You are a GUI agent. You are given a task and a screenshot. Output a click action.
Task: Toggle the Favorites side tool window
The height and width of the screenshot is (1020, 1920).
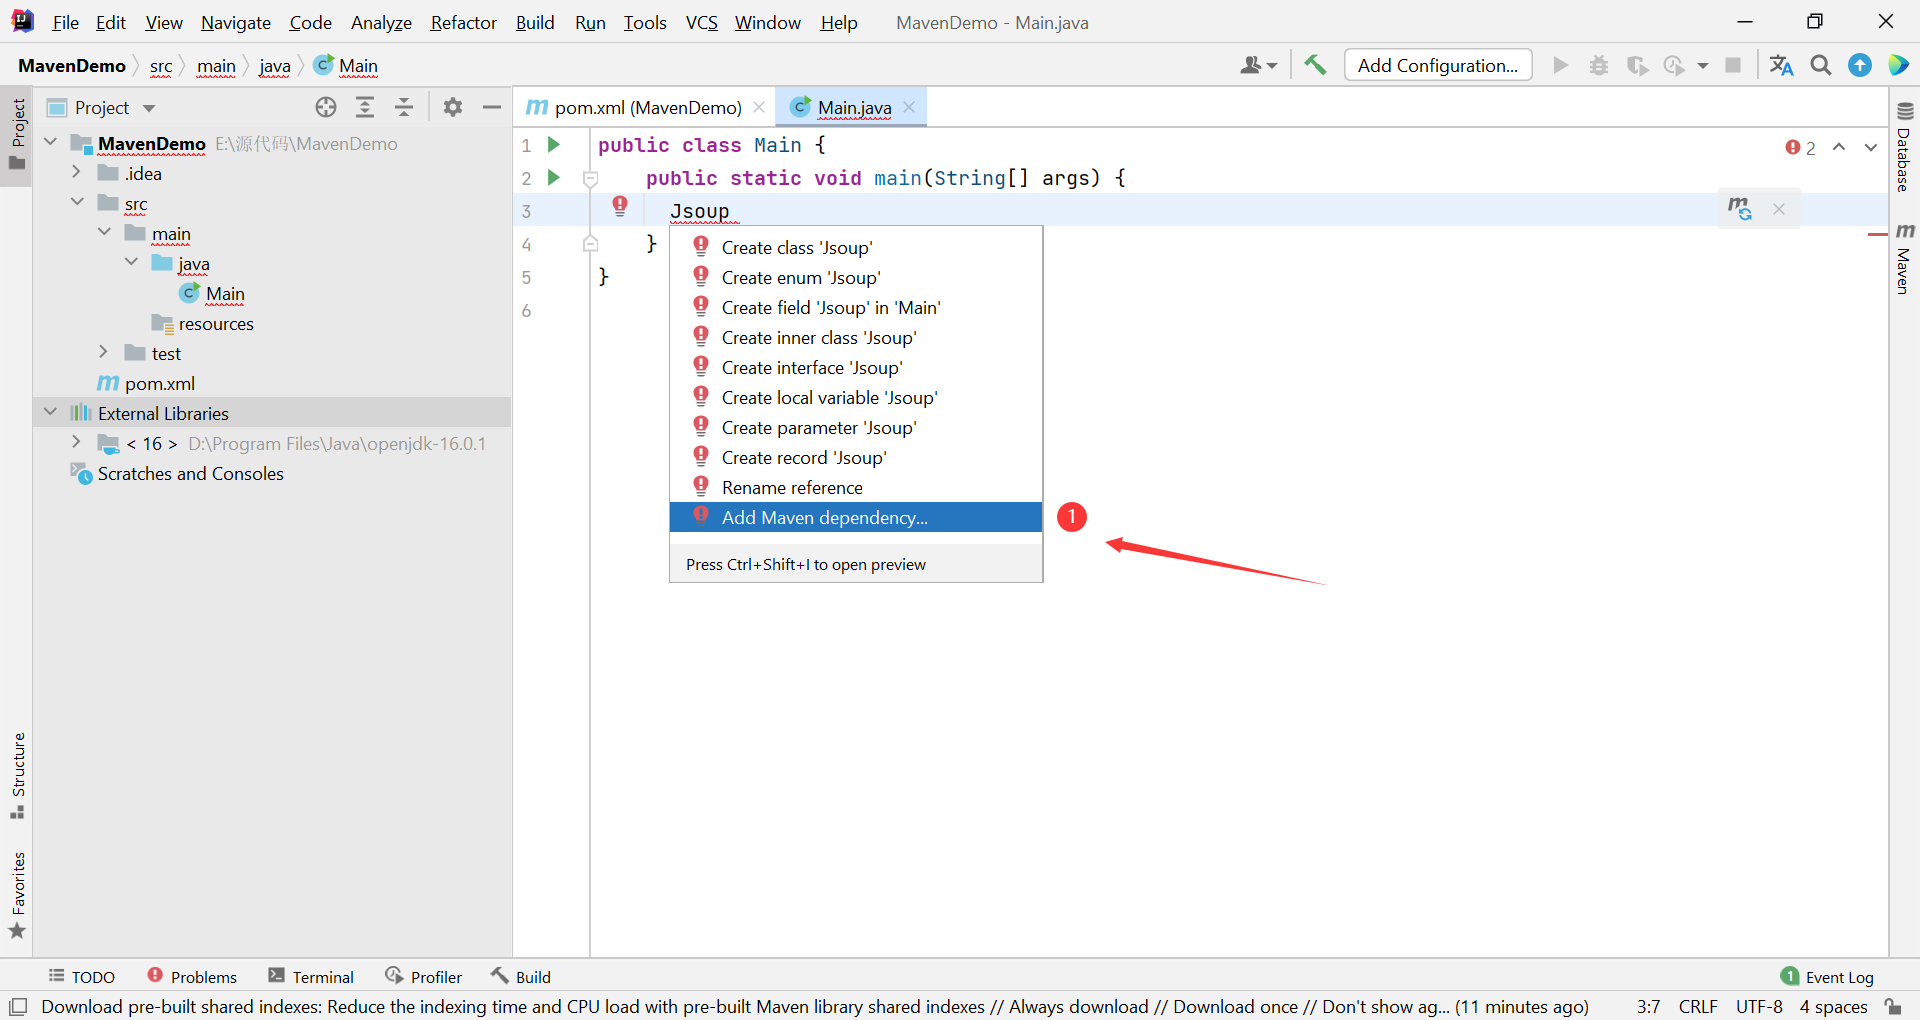click(17, 895)
